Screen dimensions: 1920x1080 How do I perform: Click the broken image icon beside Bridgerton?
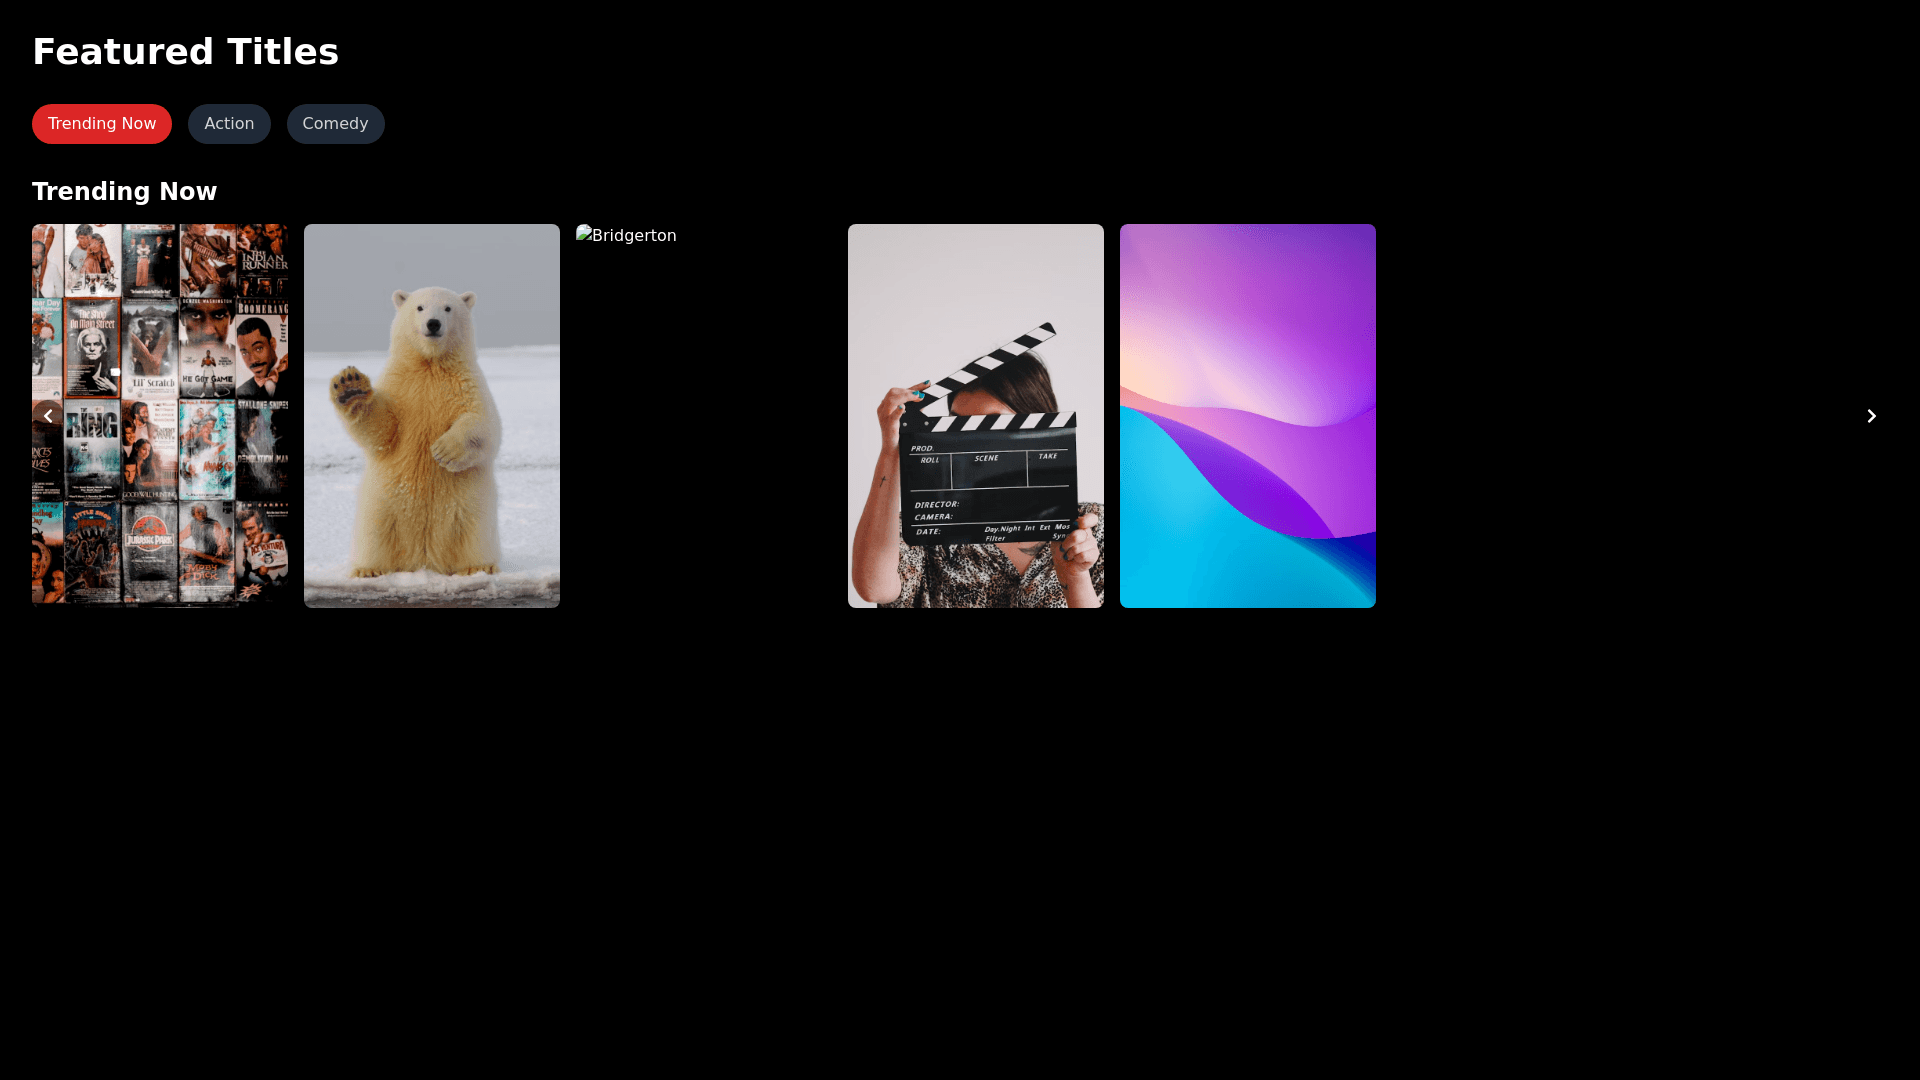[584, 234]
